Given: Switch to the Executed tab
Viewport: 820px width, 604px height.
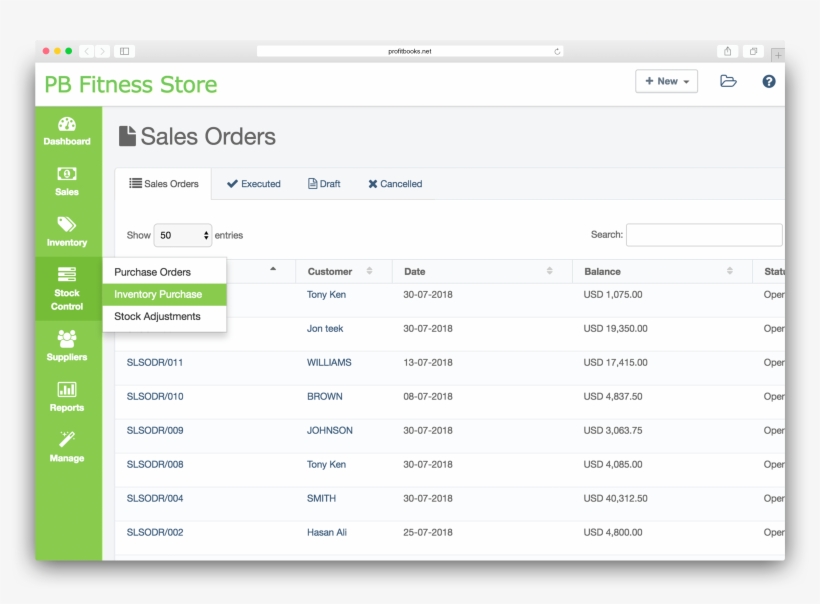Looking at the screenshot, I should tap(253, 184).
